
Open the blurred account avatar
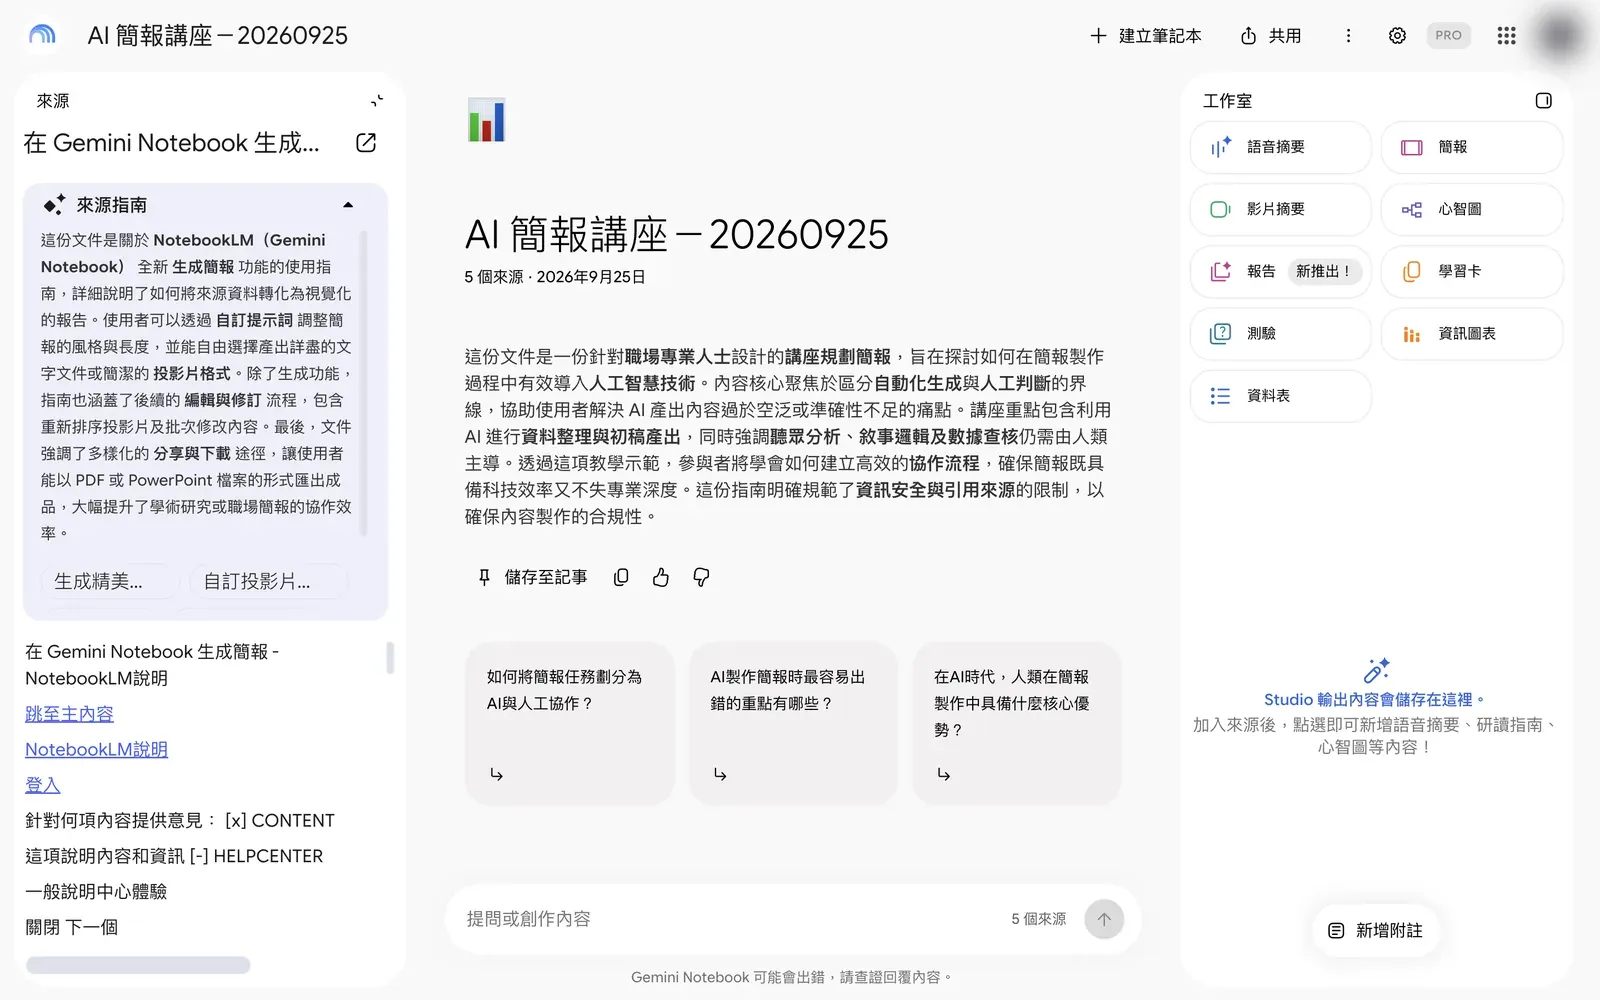tap(1560, 36)
